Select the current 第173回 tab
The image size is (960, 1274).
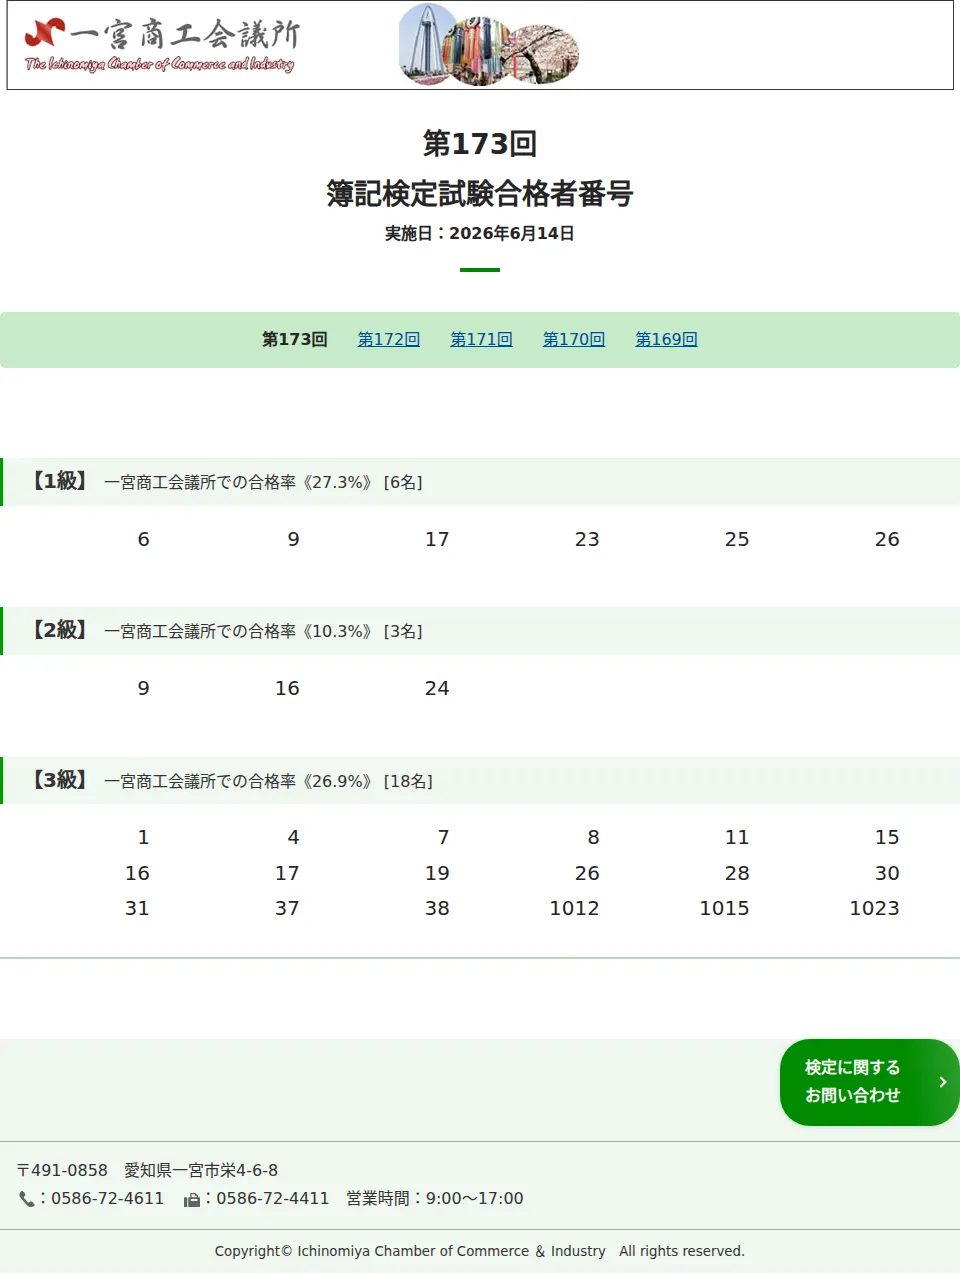(x=295, y=339)
